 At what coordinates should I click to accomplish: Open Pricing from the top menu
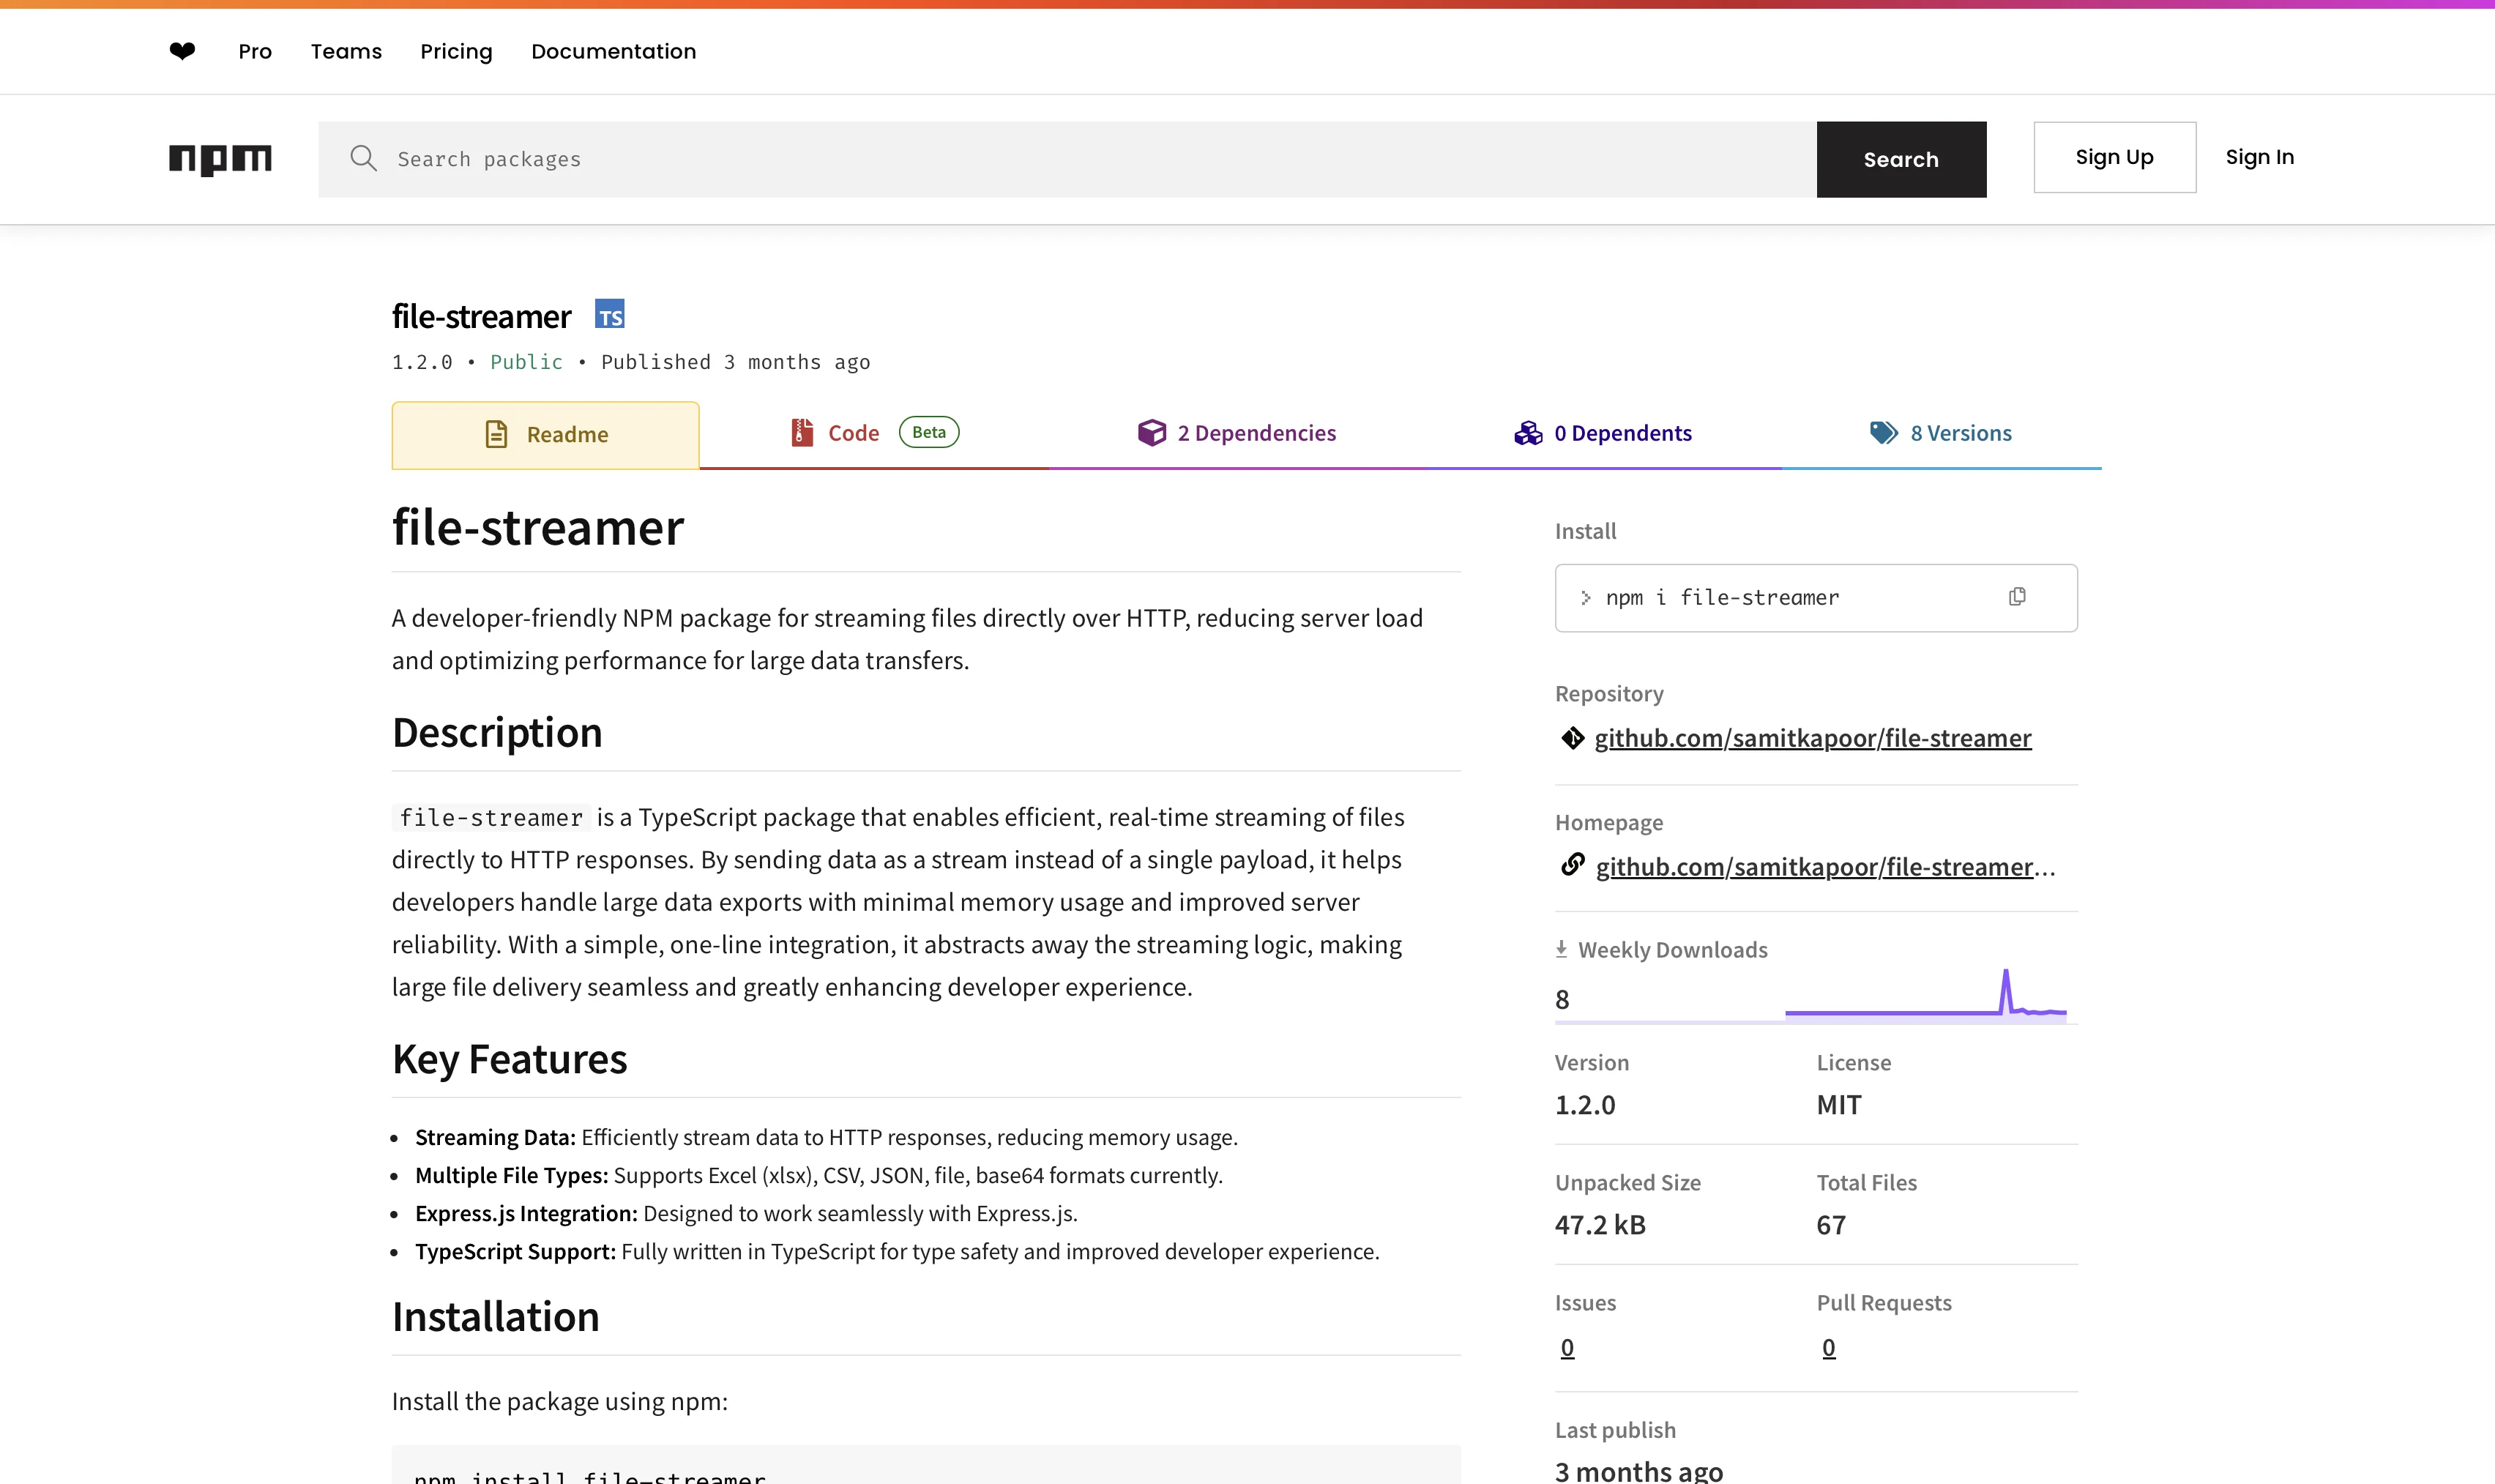456,51
